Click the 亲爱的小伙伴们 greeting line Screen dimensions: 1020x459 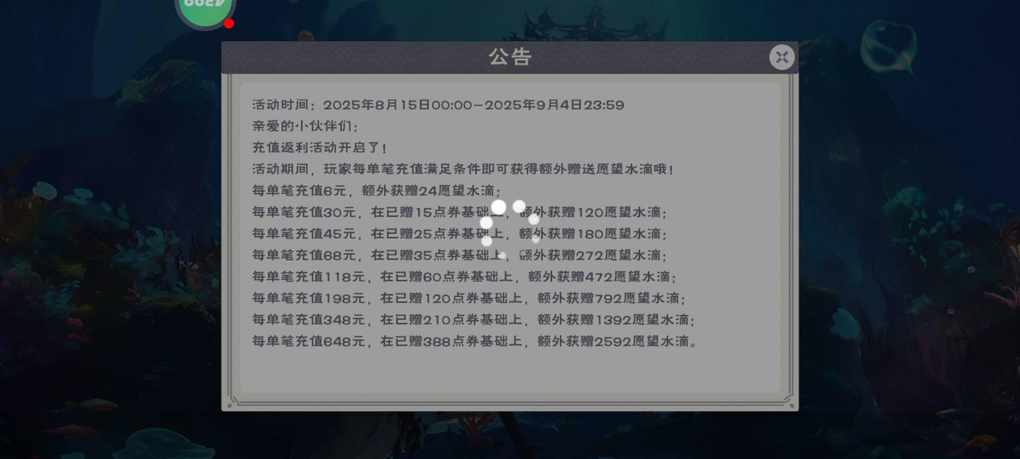[x=305, y=126]
